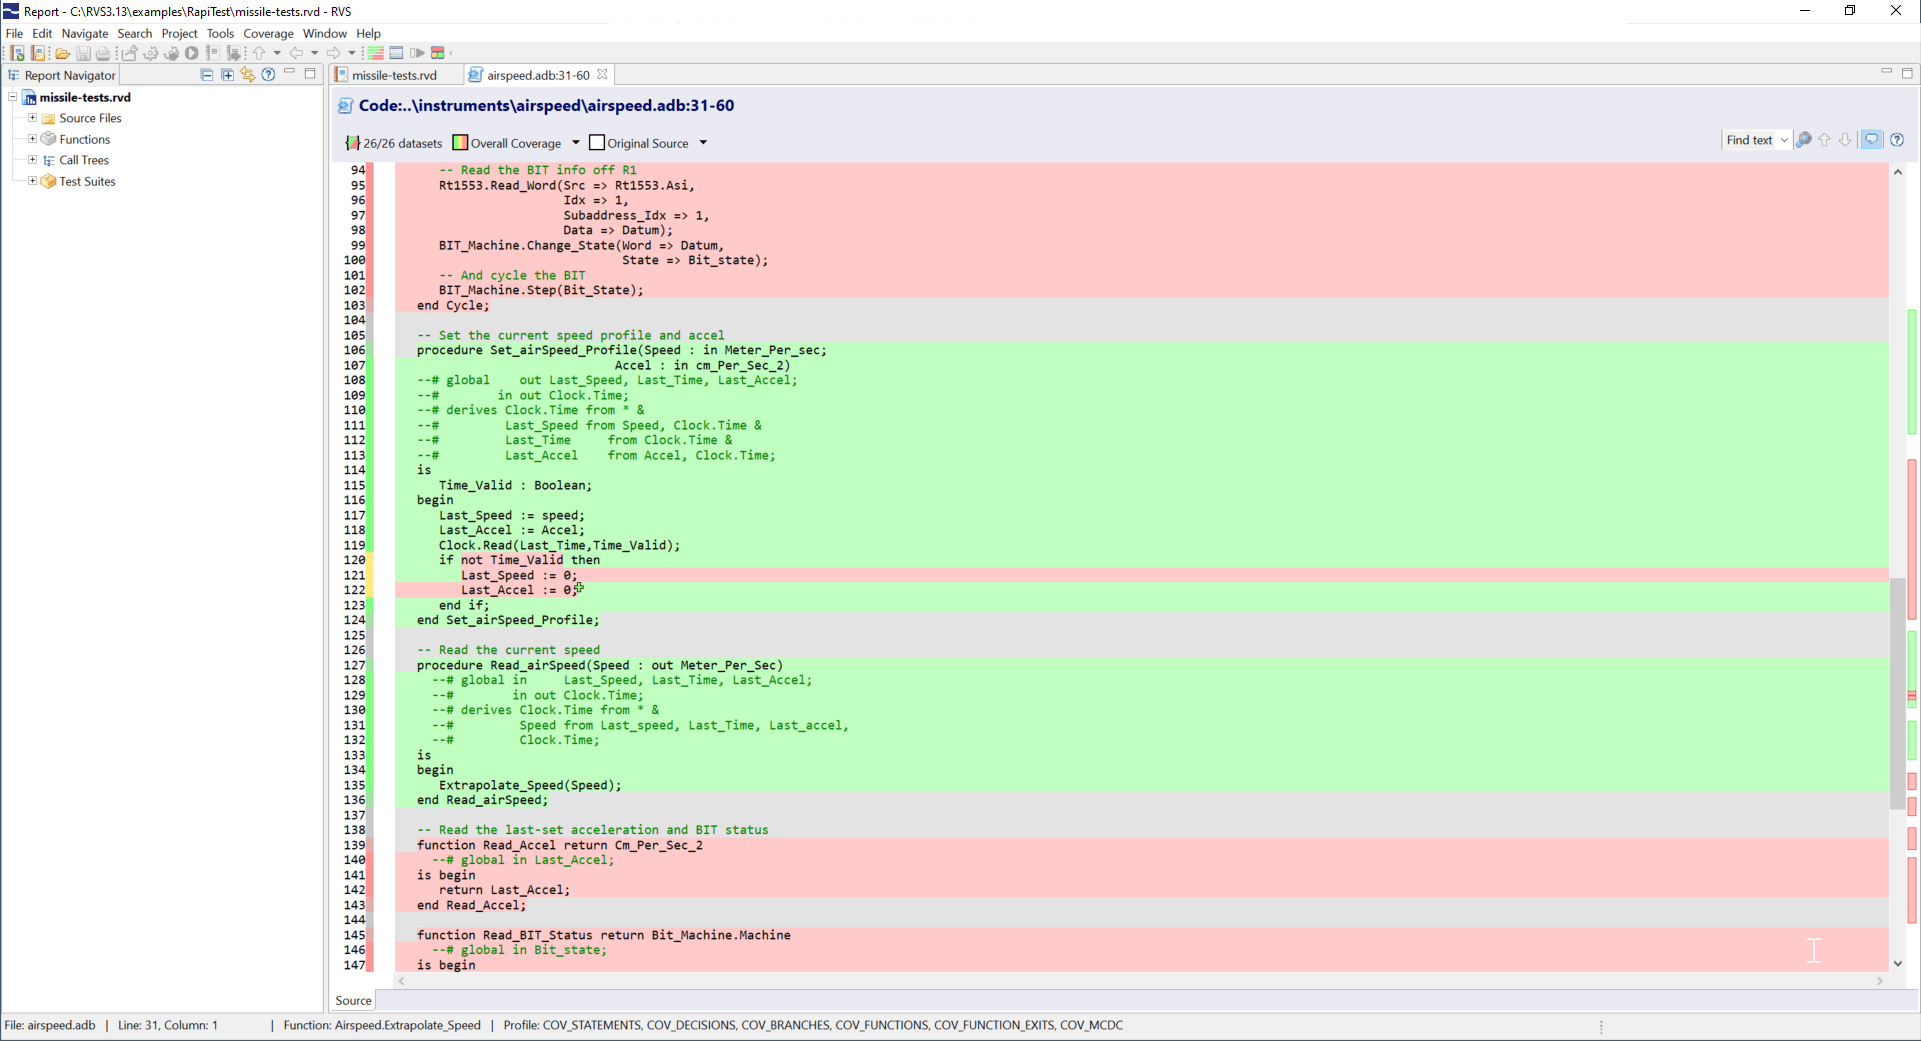The image size is (1921, 1041).
Task: Expand the Test Suites tree node
Action: coord(31,181)
